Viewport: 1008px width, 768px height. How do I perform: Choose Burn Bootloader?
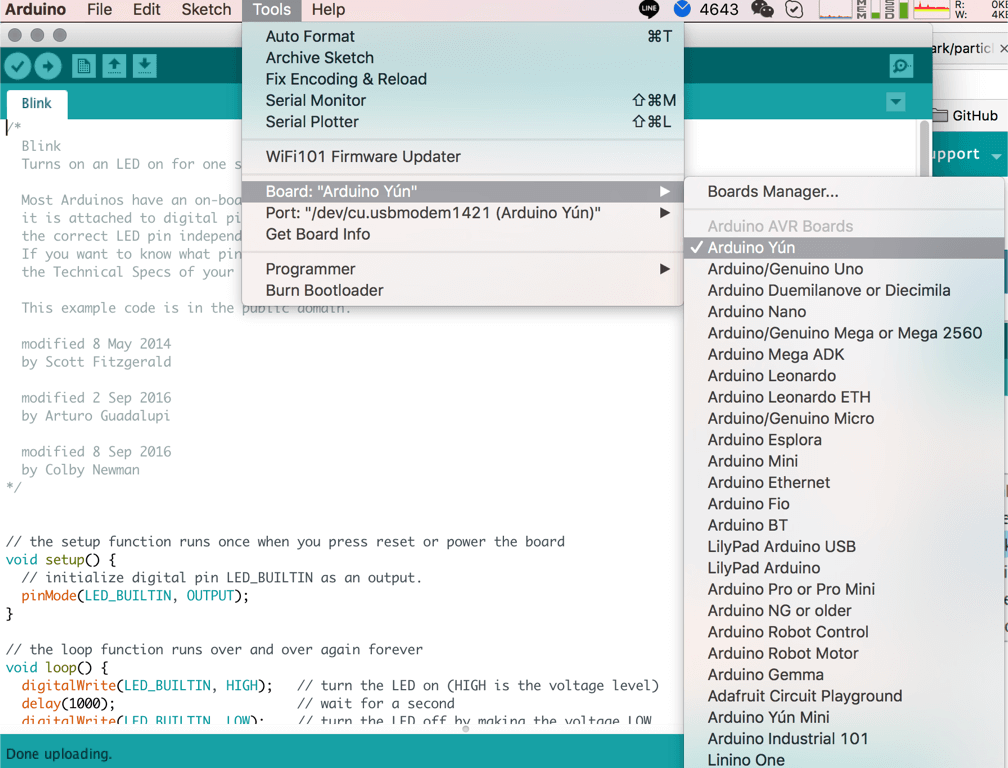(x=463, y=290)
